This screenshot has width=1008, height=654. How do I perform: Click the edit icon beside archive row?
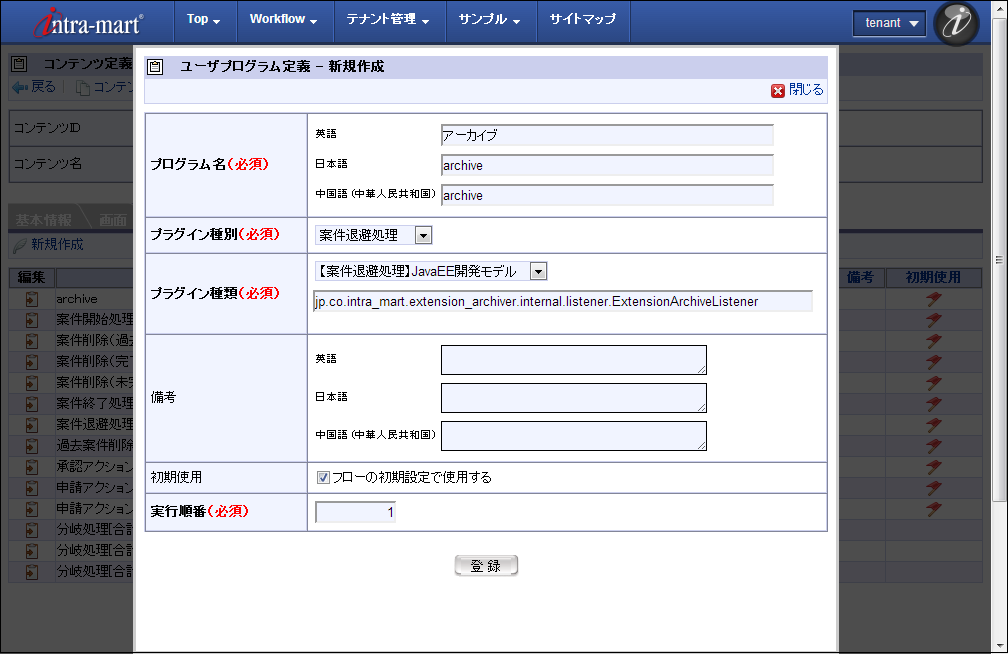[32, 299]
